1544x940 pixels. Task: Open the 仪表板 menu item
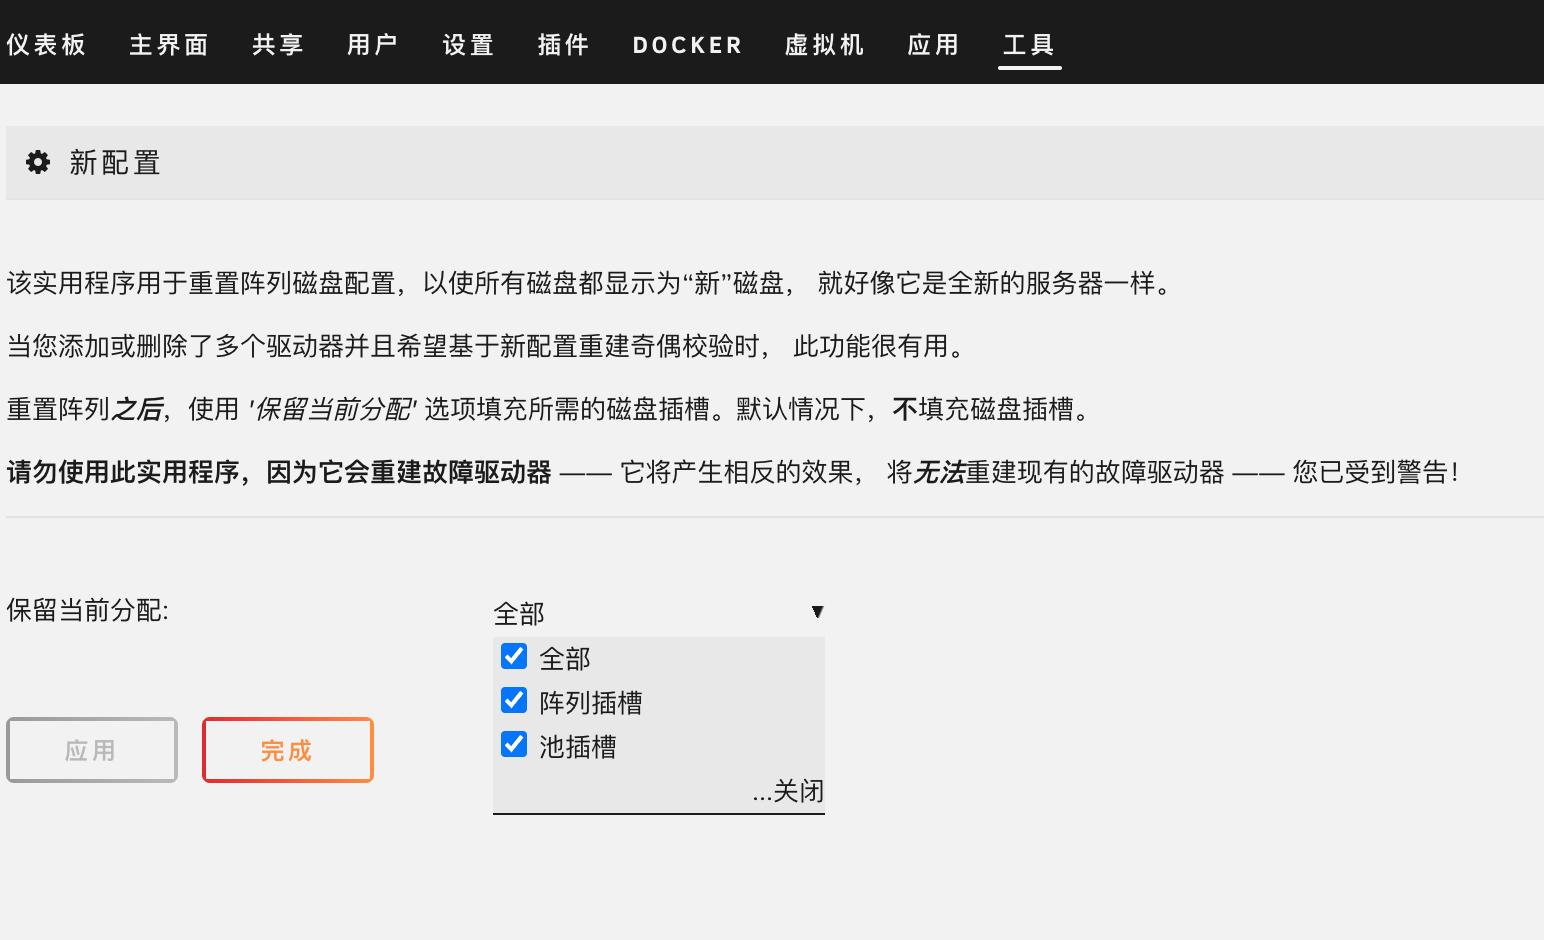[x=47, y=44]
